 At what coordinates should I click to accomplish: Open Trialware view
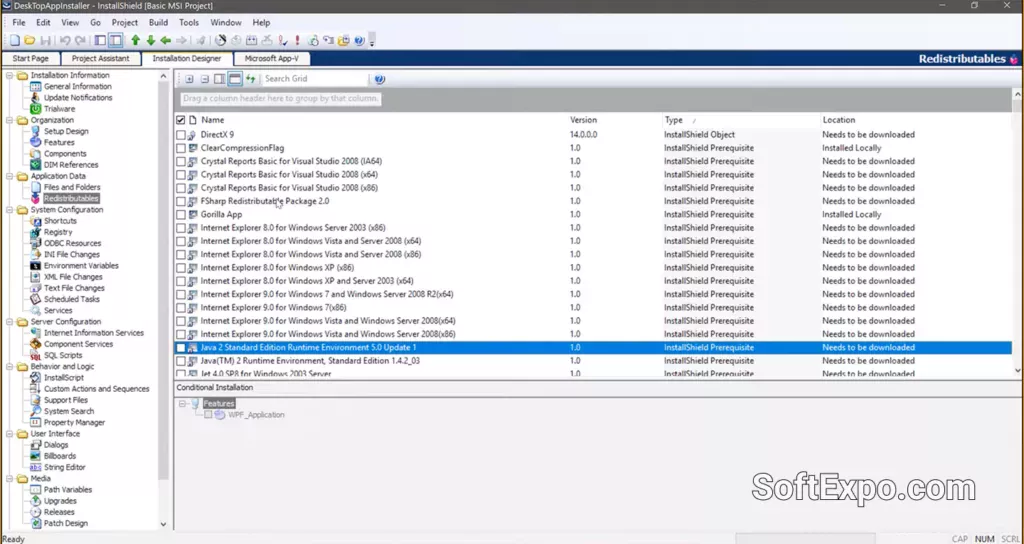tap(59, 108)
